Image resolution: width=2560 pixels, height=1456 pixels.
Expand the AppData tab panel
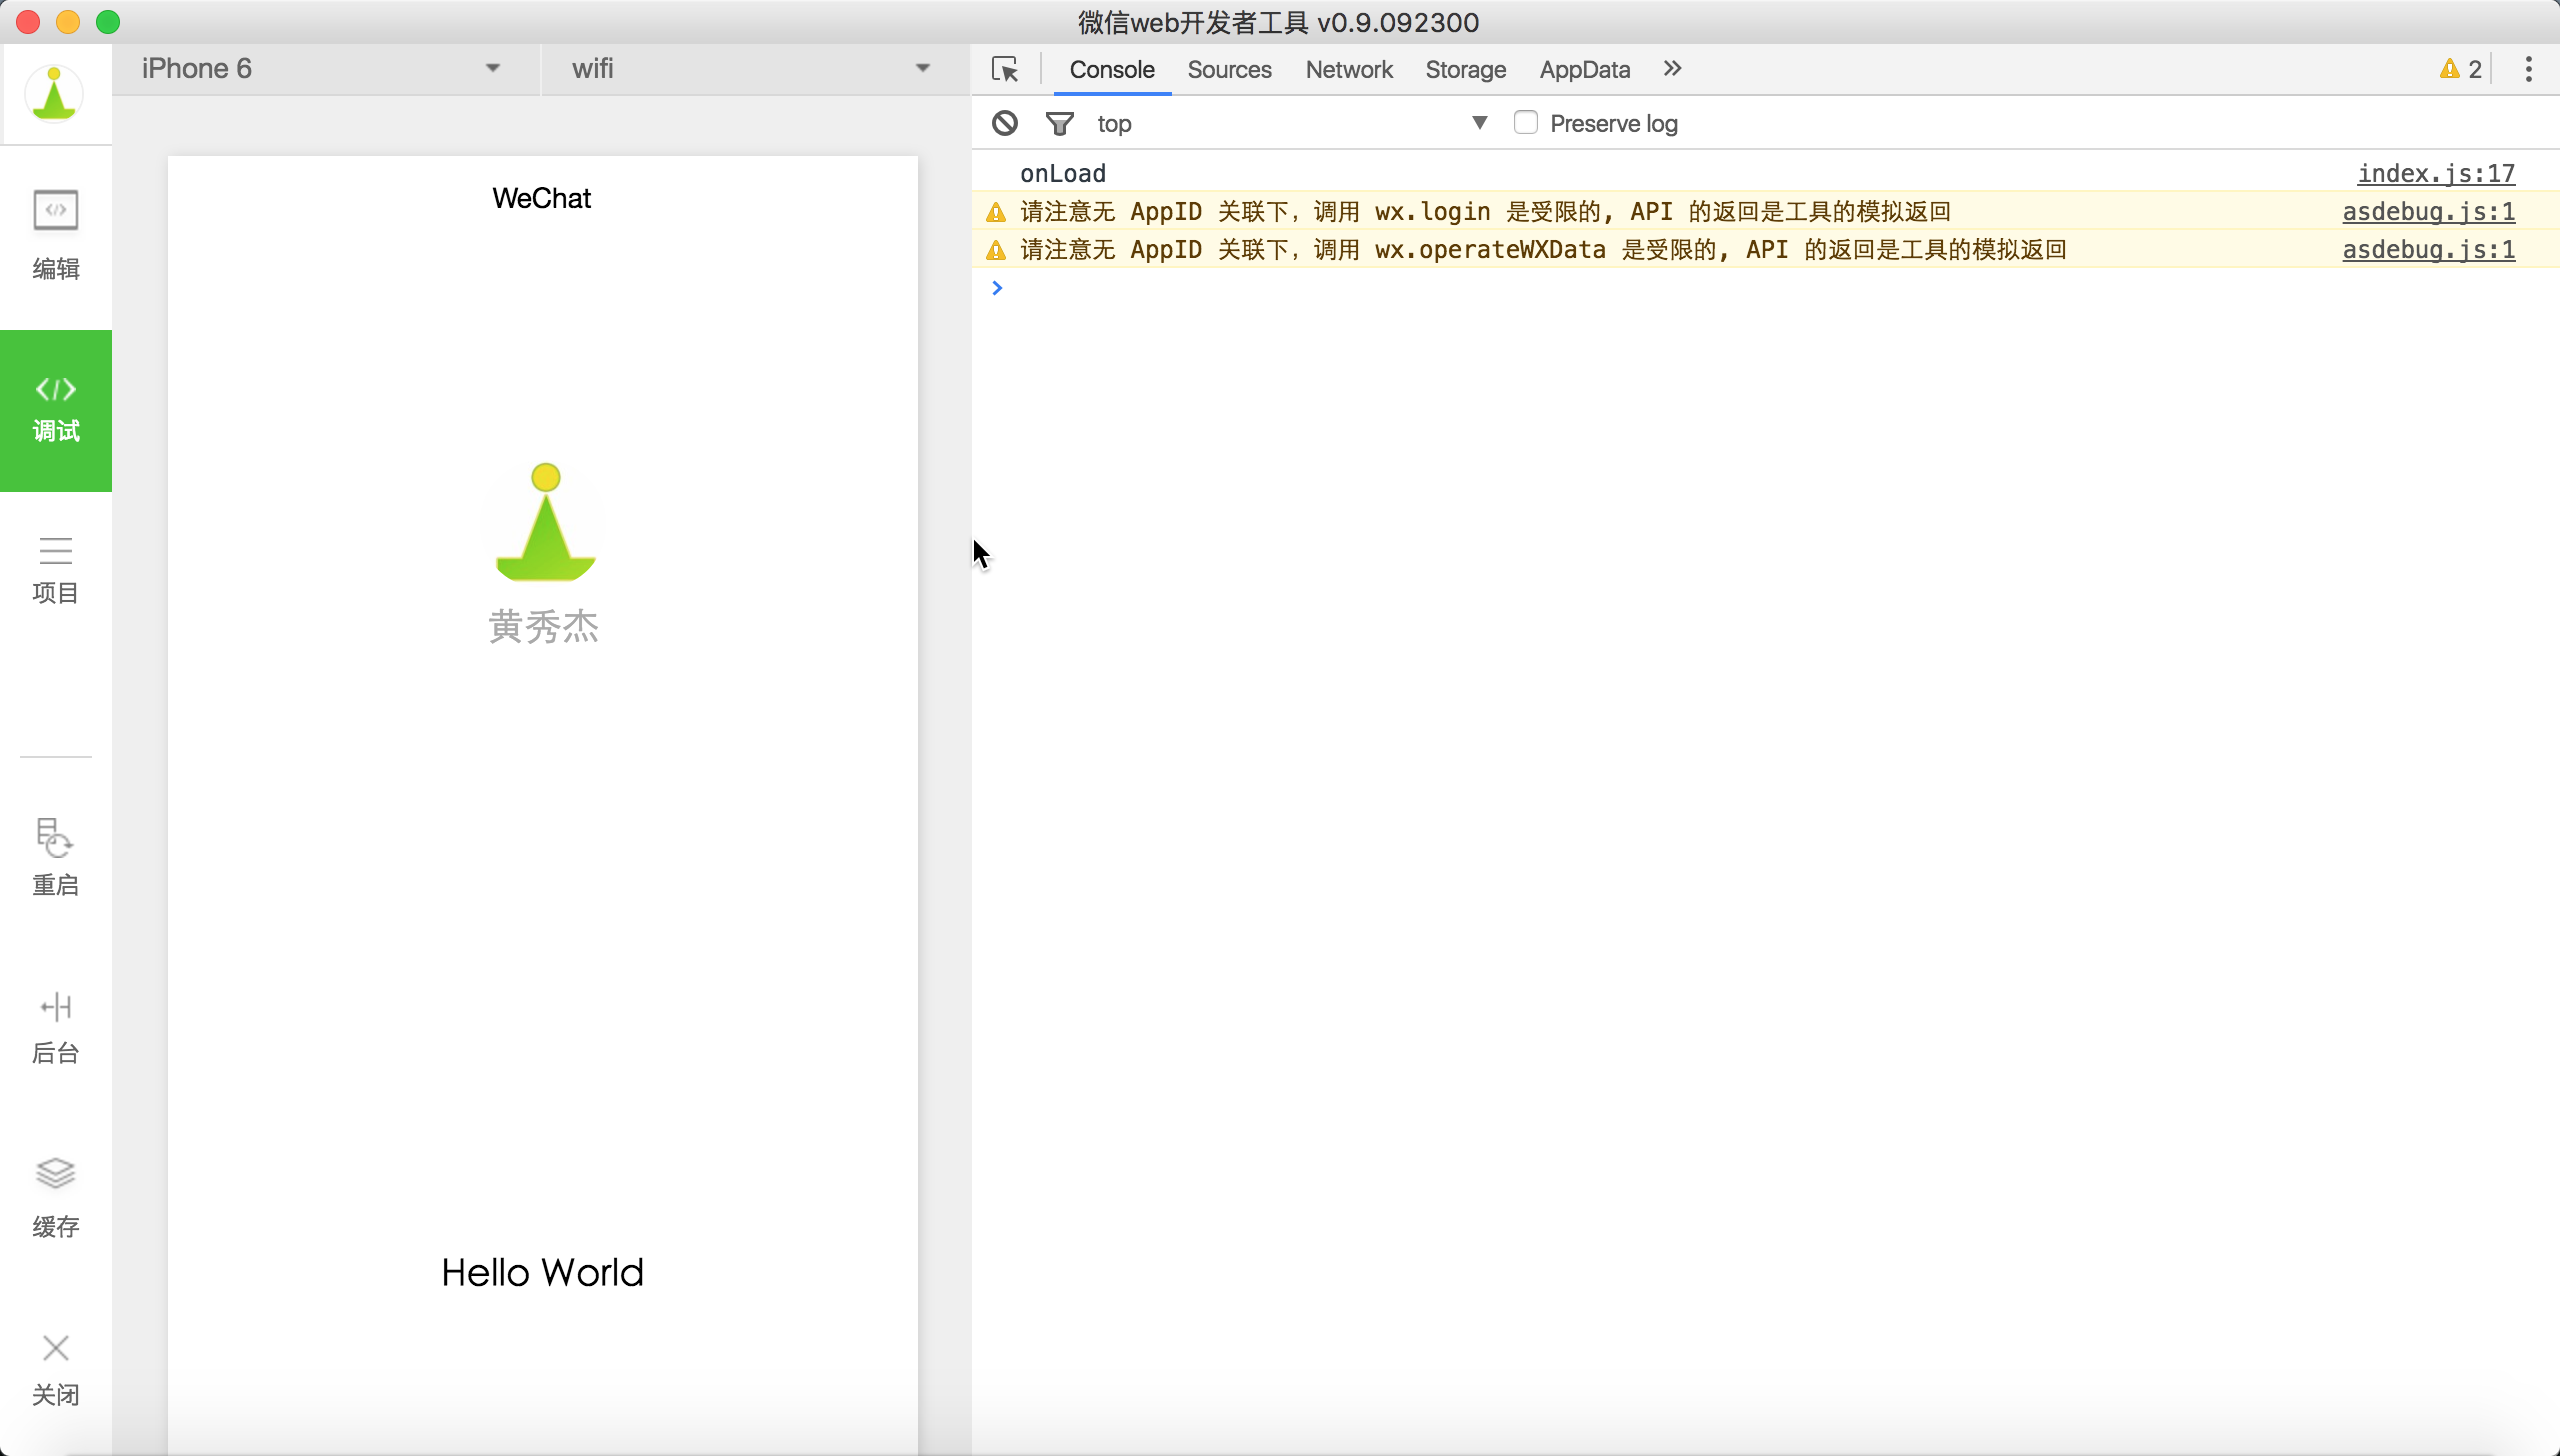(x=1584, y=69)
